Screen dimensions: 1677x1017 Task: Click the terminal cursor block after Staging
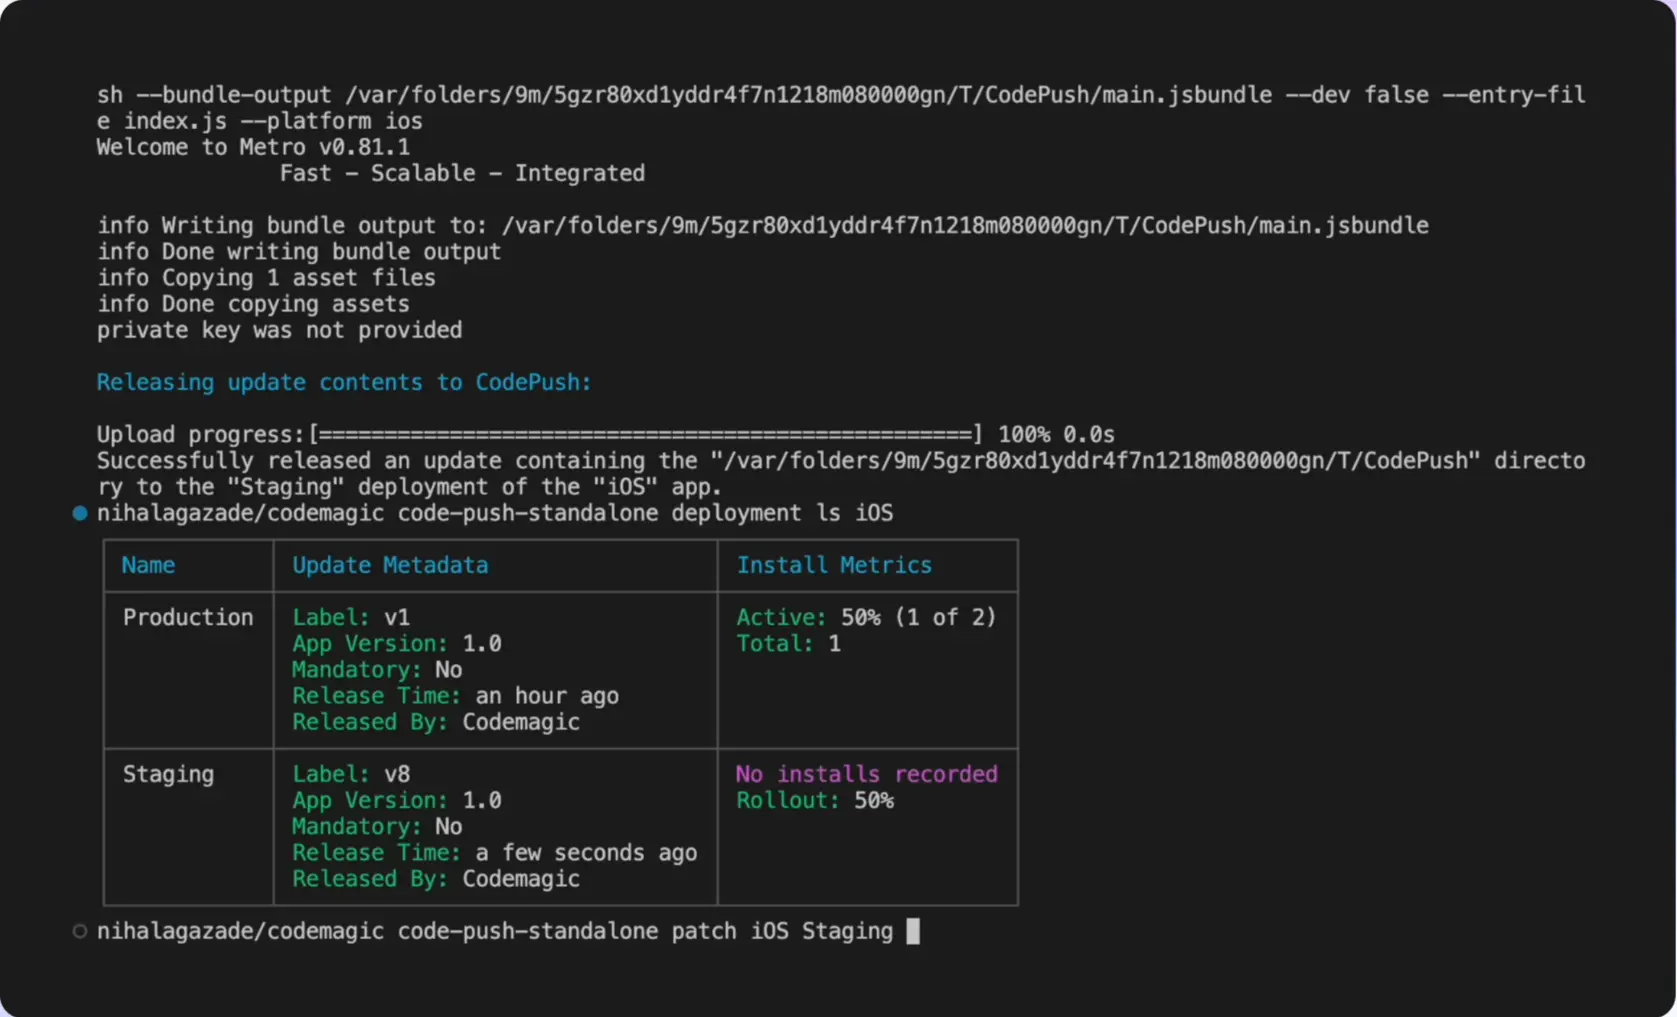click(x=912, y=931)
